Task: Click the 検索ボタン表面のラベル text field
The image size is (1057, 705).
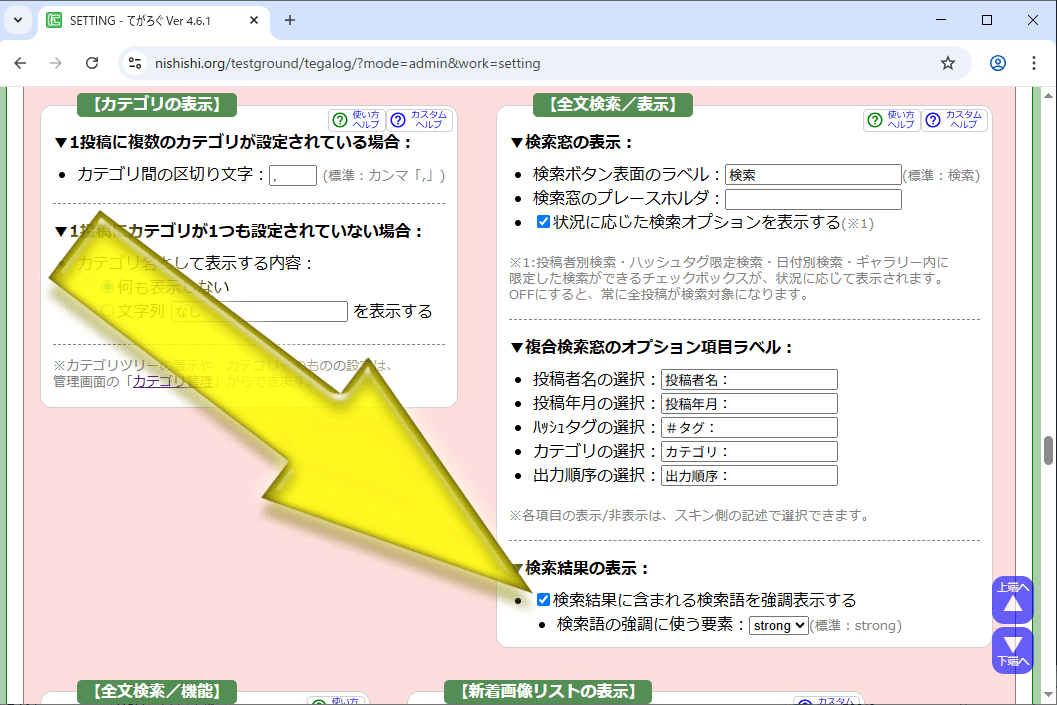Action: (813, 175)
